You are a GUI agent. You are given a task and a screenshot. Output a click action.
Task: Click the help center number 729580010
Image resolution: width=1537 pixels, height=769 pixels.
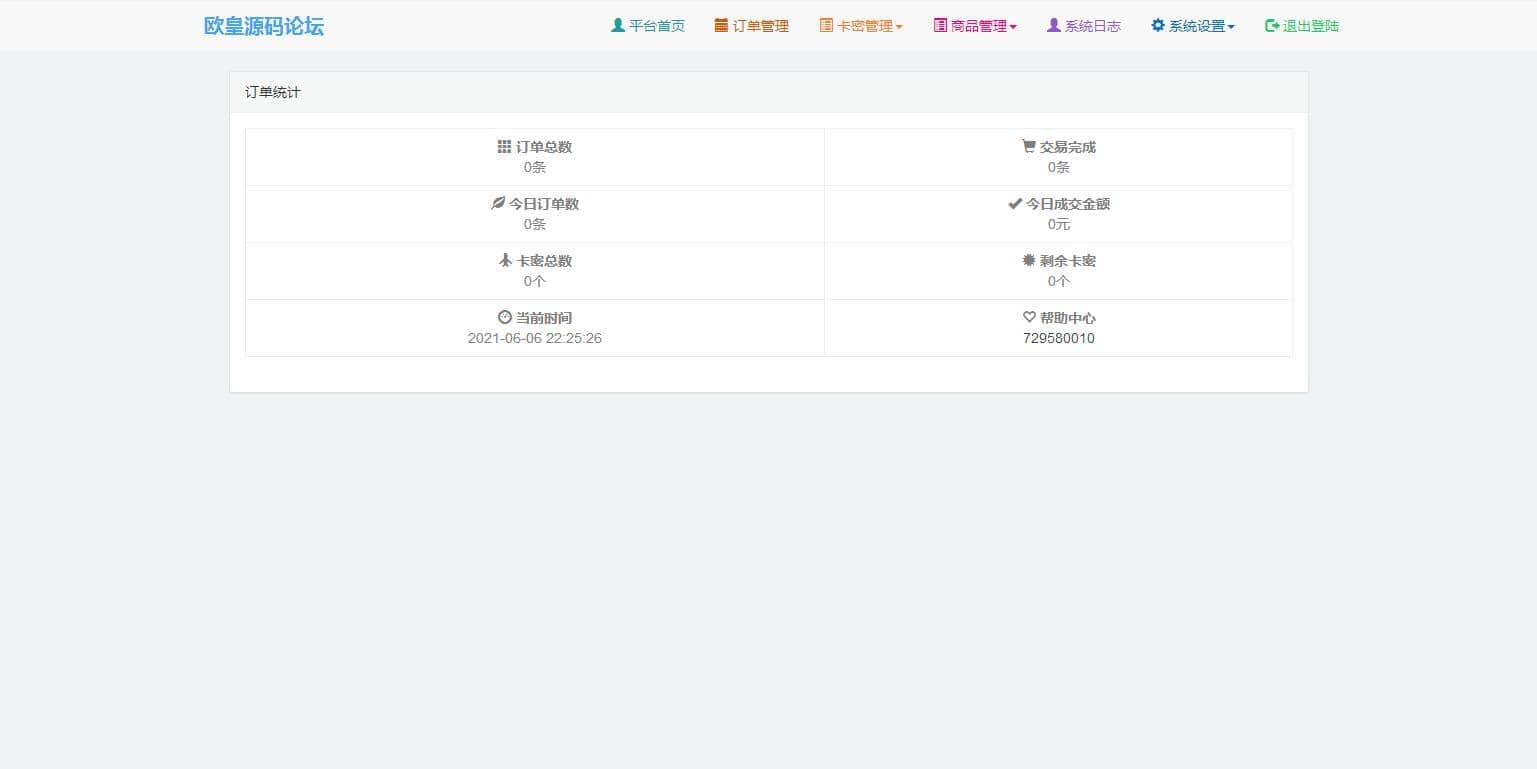tap(1058, 338)
